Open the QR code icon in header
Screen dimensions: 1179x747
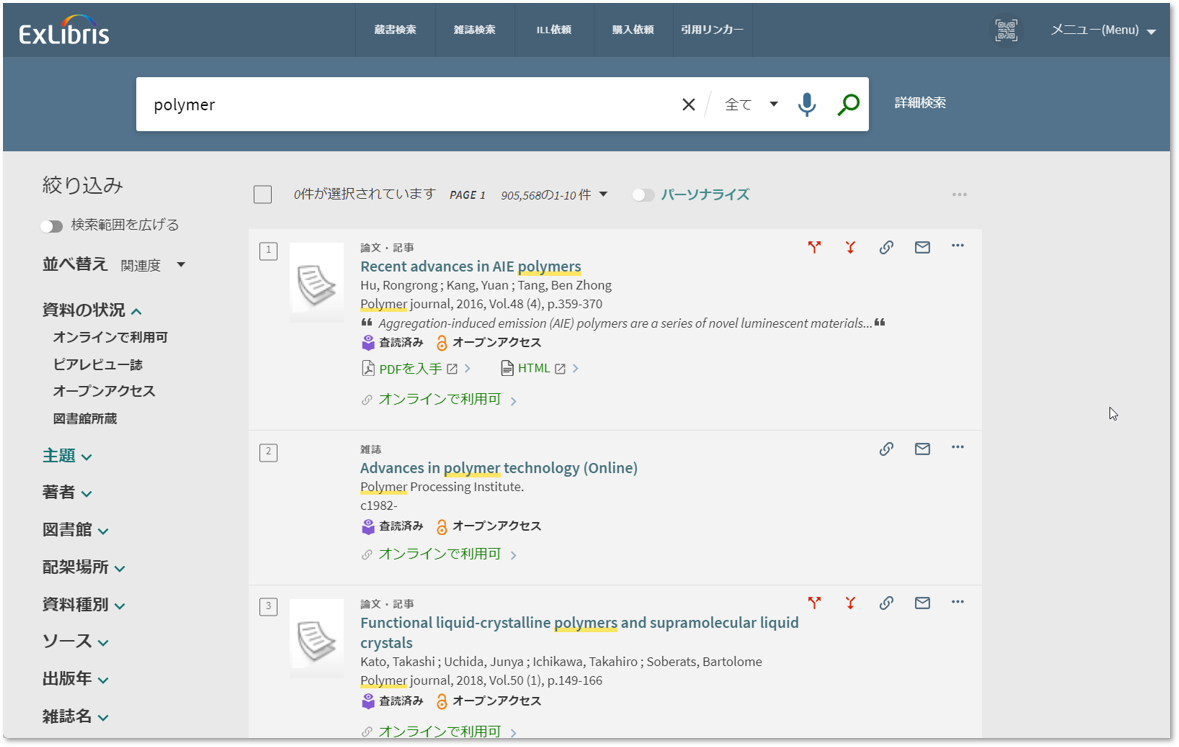(x=1006, y=30)
